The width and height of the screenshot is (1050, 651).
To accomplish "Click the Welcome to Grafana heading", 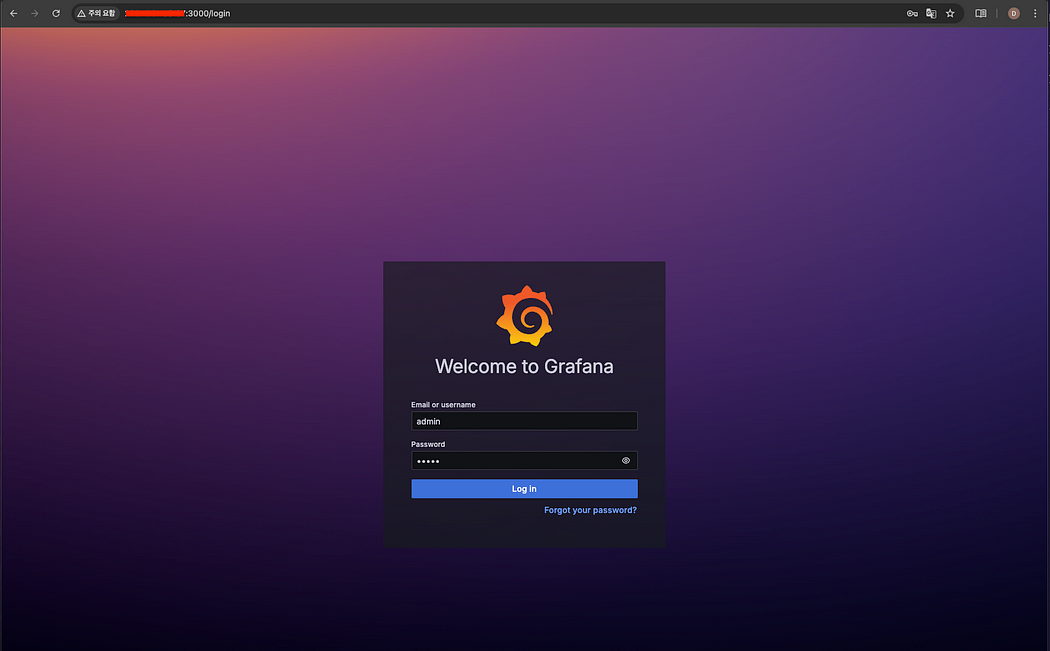I will [524, 366].
